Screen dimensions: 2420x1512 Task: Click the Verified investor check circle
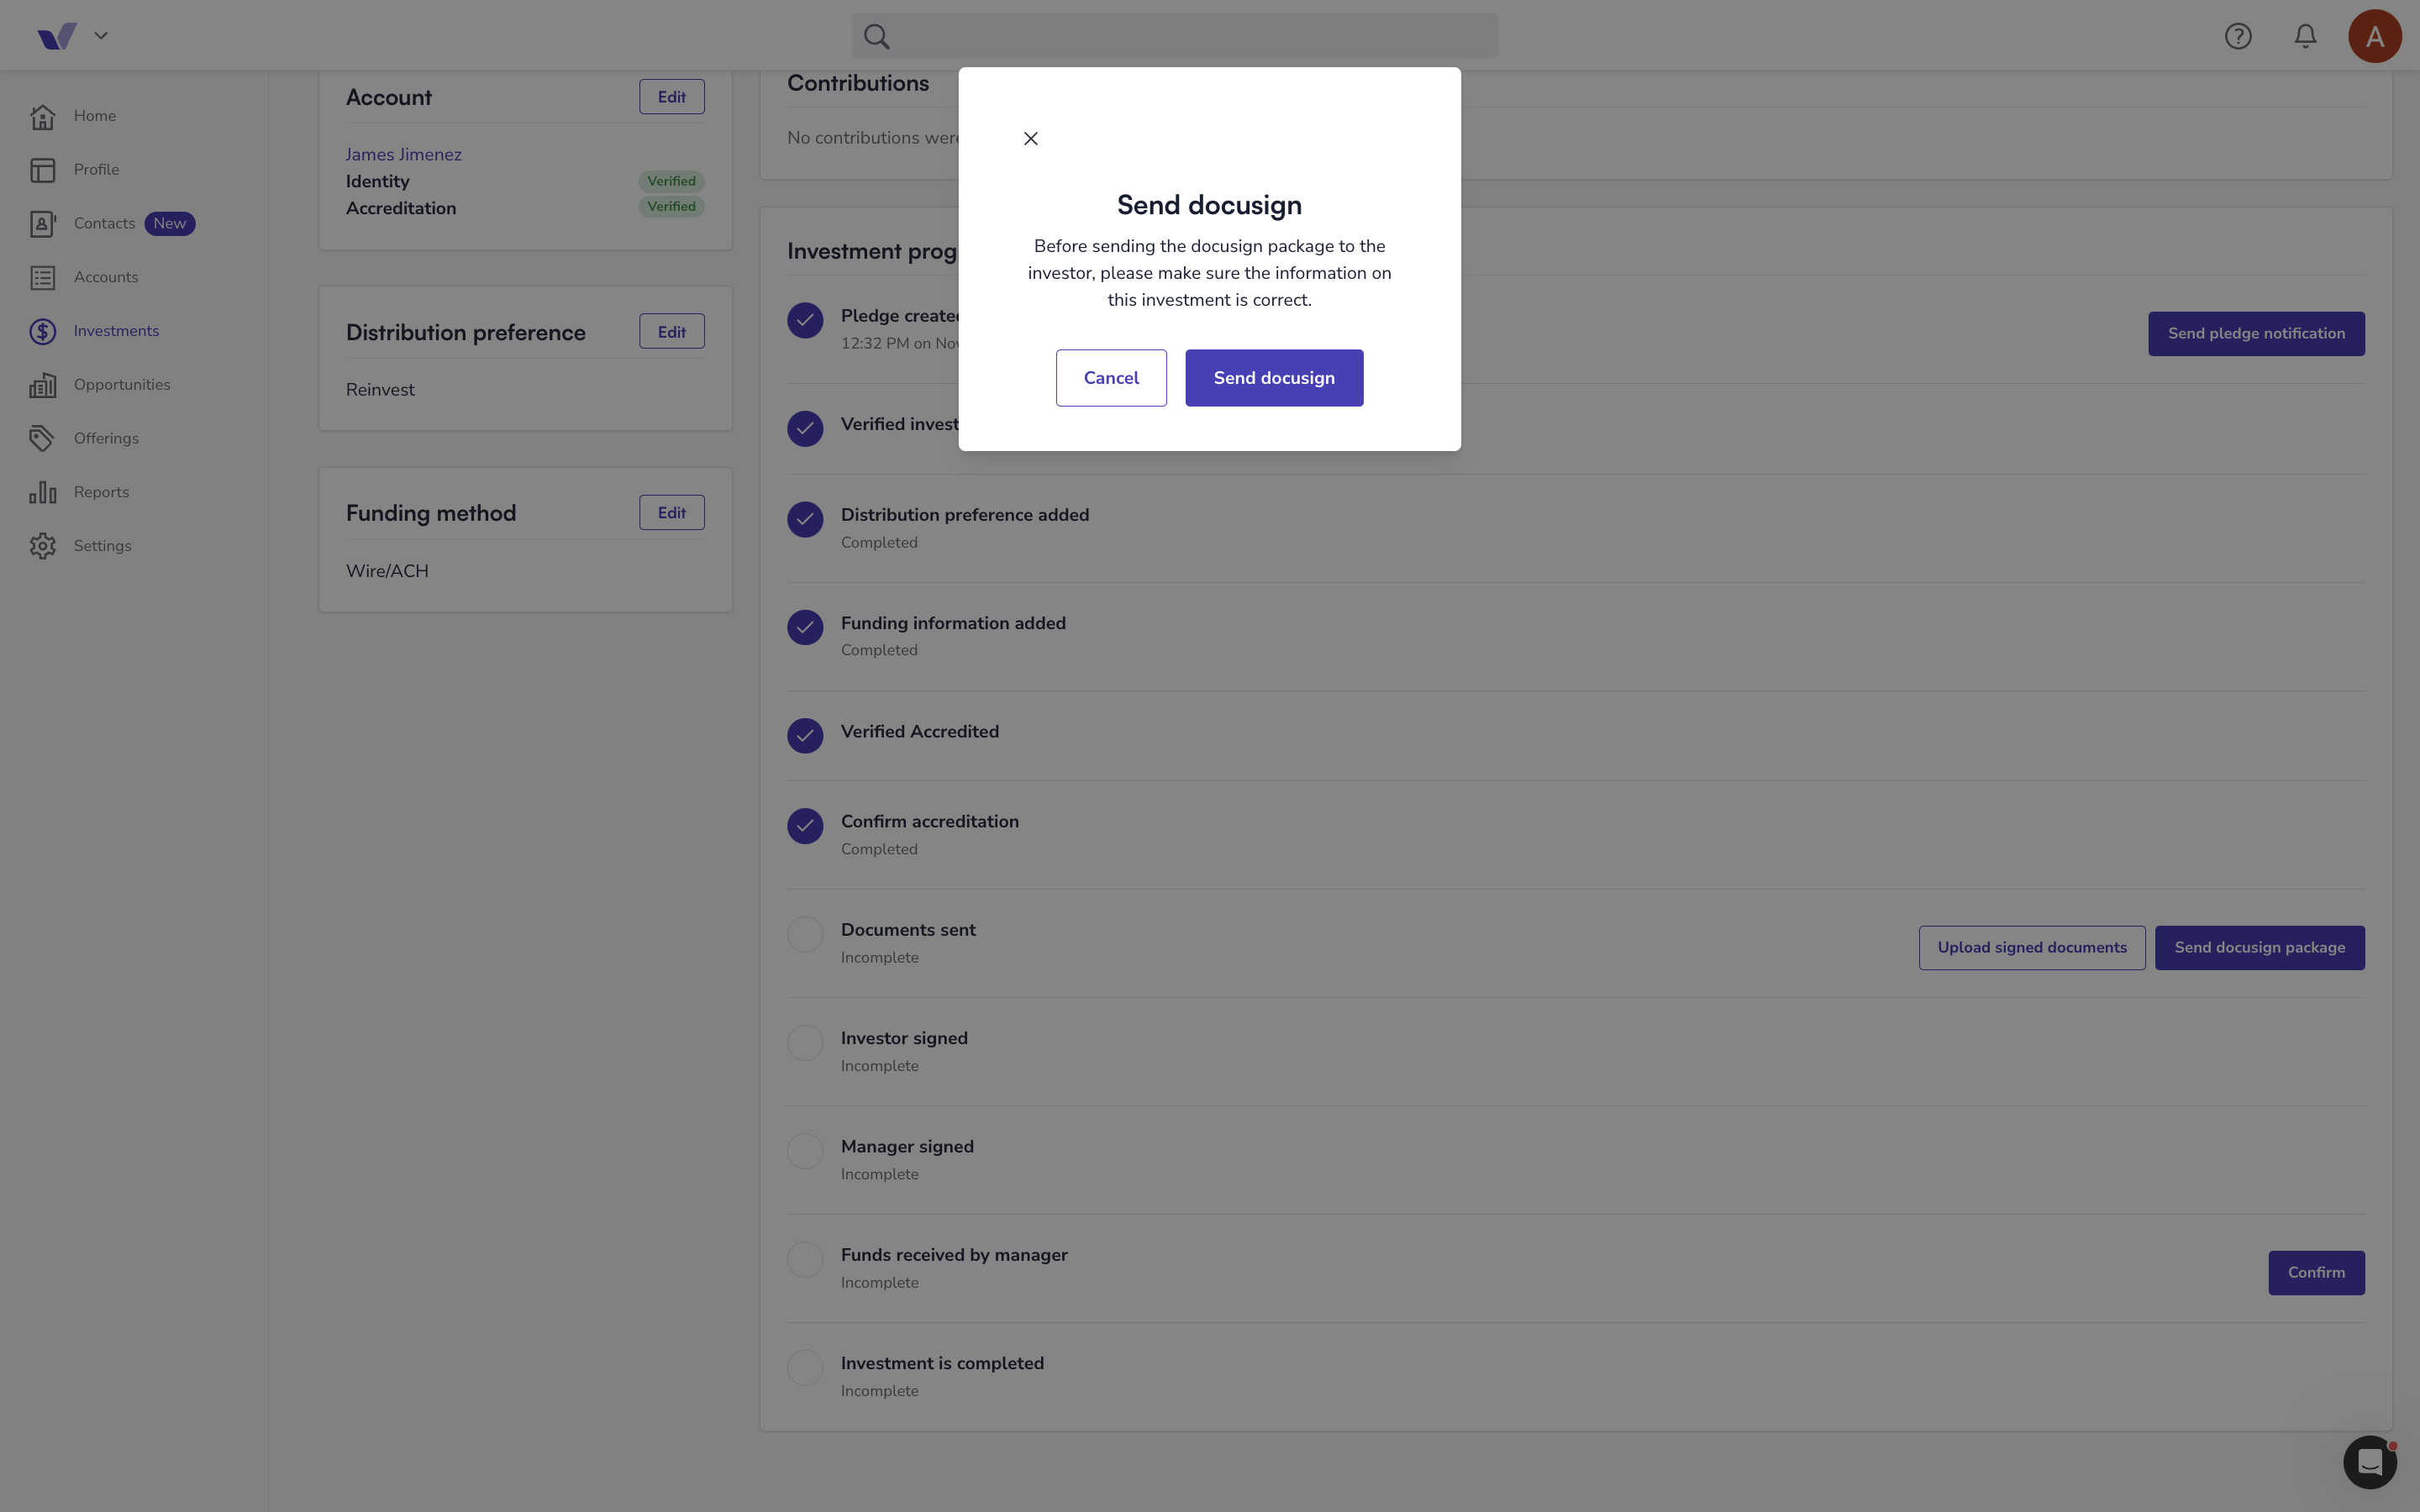point(805,429)
